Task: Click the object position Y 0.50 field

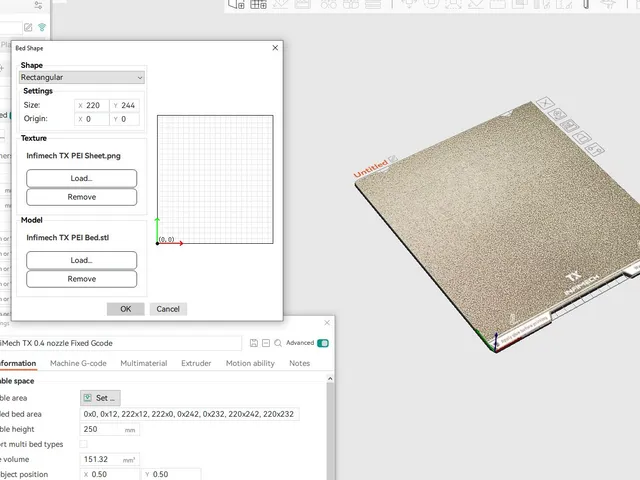Action: click(x=171, y=474)
